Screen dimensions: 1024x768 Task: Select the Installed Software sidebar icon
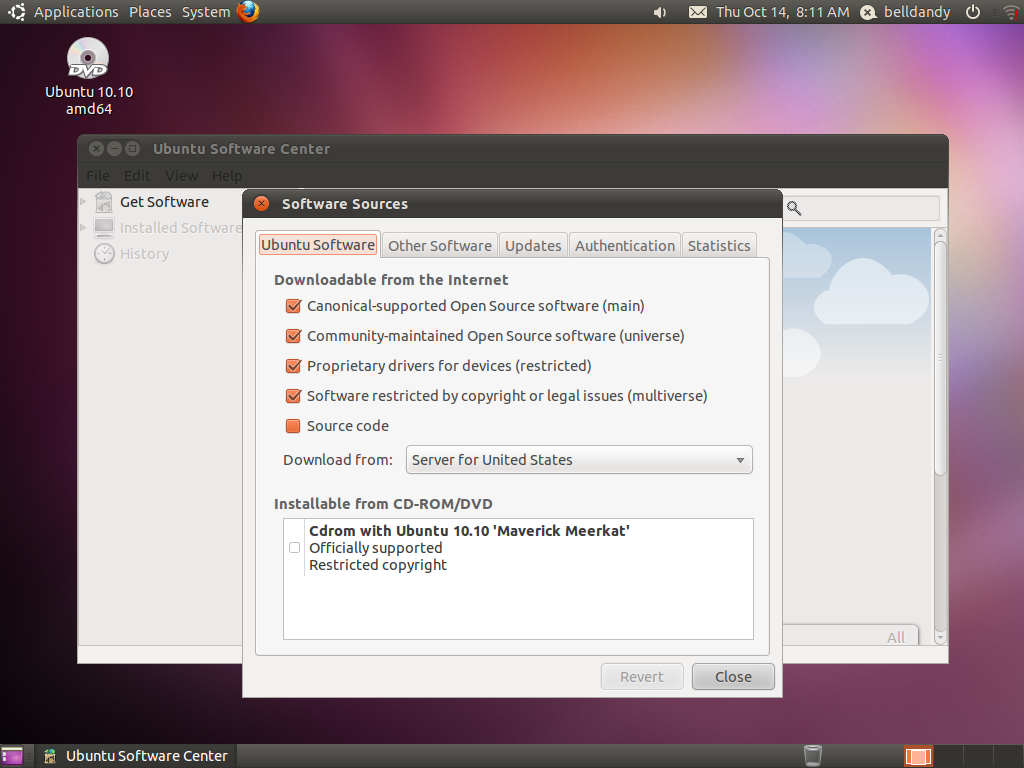(x=103, y=227)
